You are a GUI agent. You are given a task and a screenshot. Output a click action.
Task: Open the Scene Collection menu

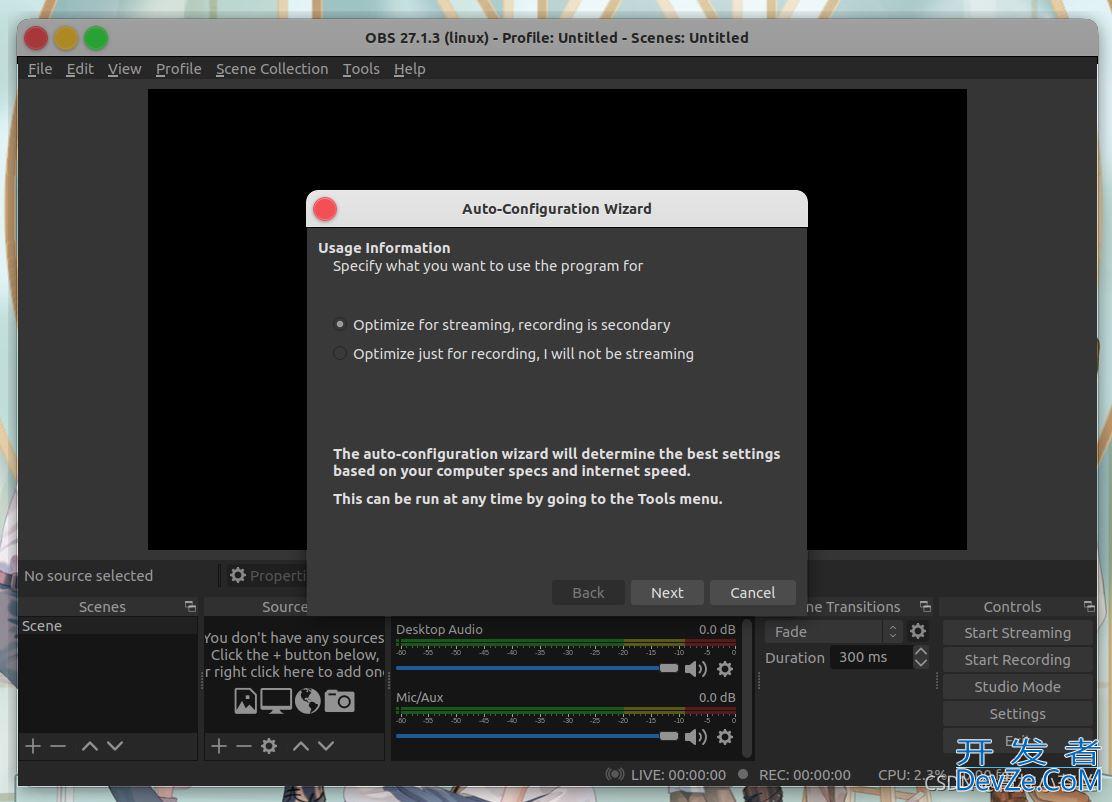click(x=272, y=69)
